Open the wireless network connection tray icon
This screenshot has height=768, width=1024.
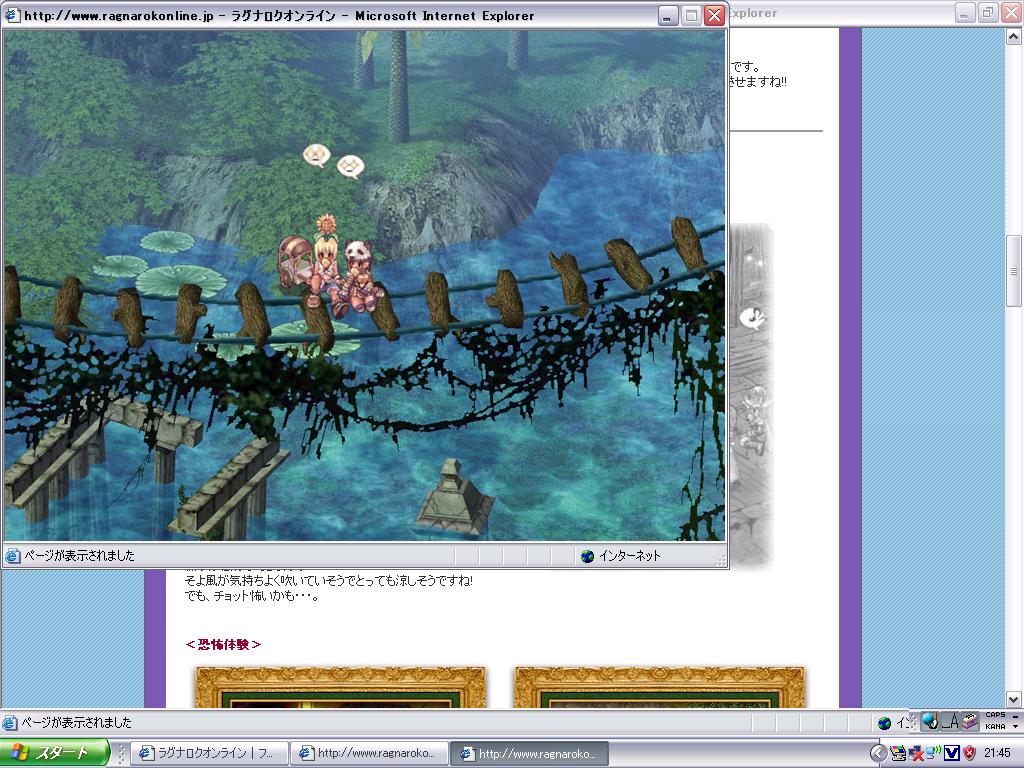pos(934,753)
